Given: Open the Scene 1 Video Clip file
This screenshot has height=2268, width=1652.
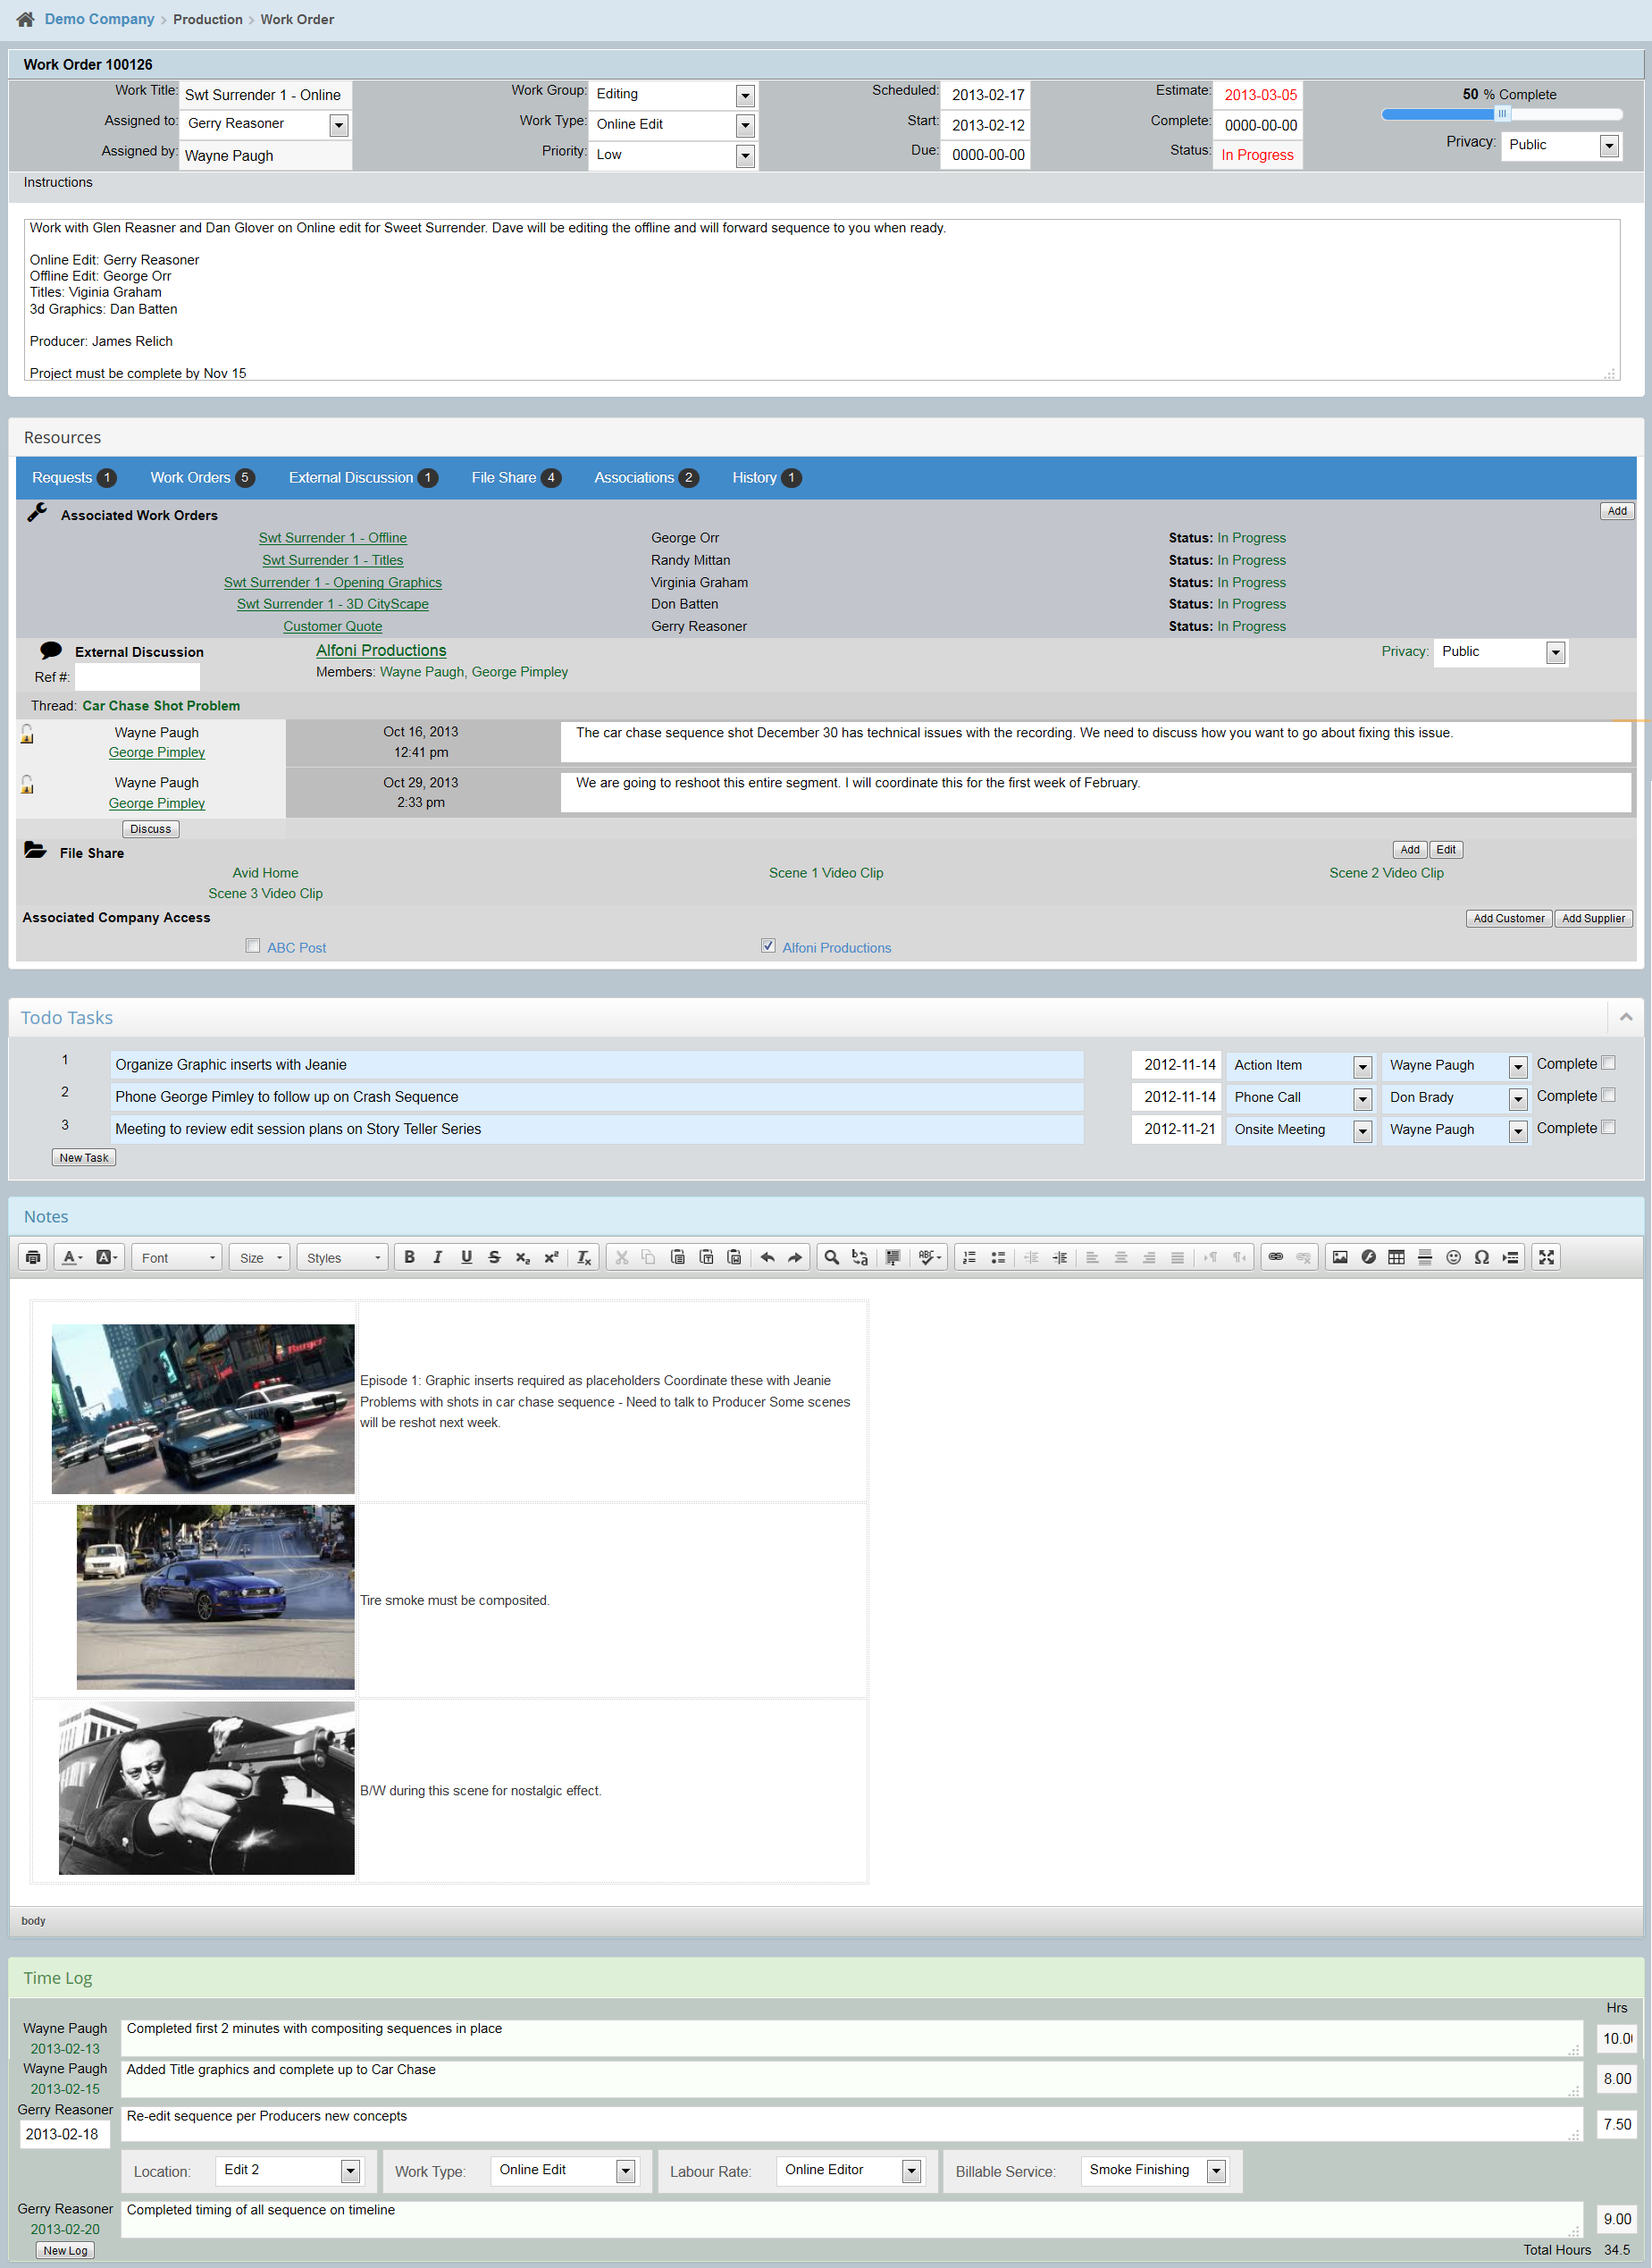Looking at the screenshot, I should 825,873.
